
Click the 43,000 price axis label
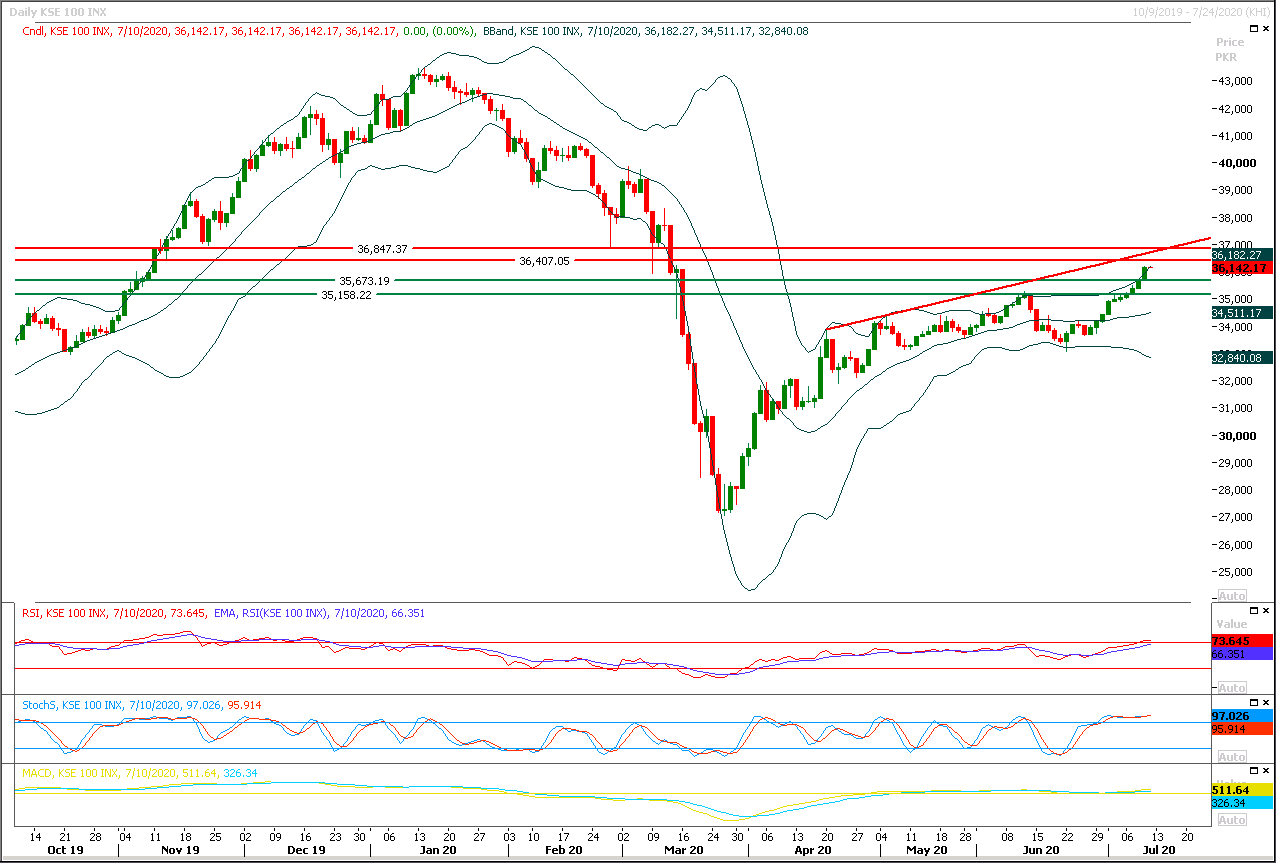coord(1236,81)
